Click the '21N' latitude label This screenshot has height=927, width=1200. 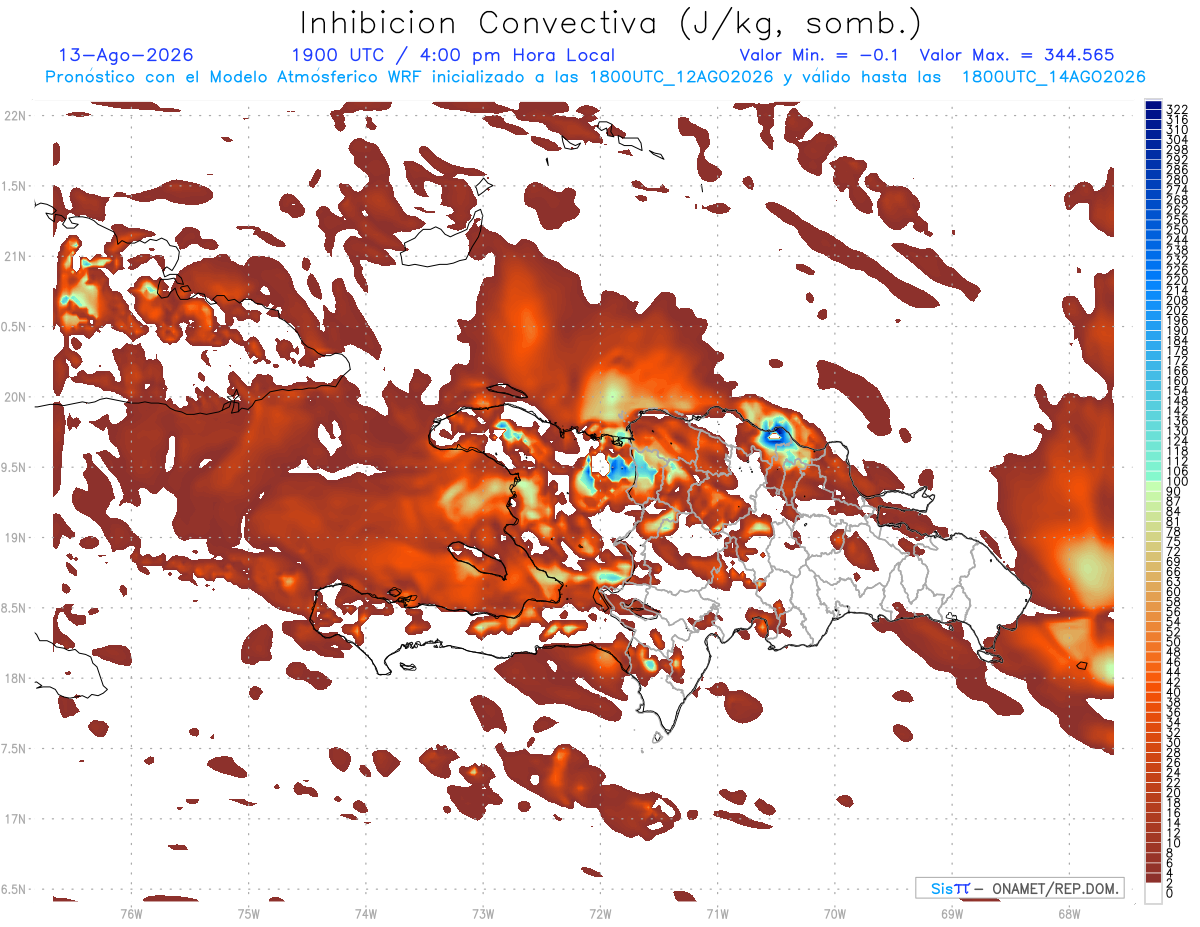click(x=16, y=257)
